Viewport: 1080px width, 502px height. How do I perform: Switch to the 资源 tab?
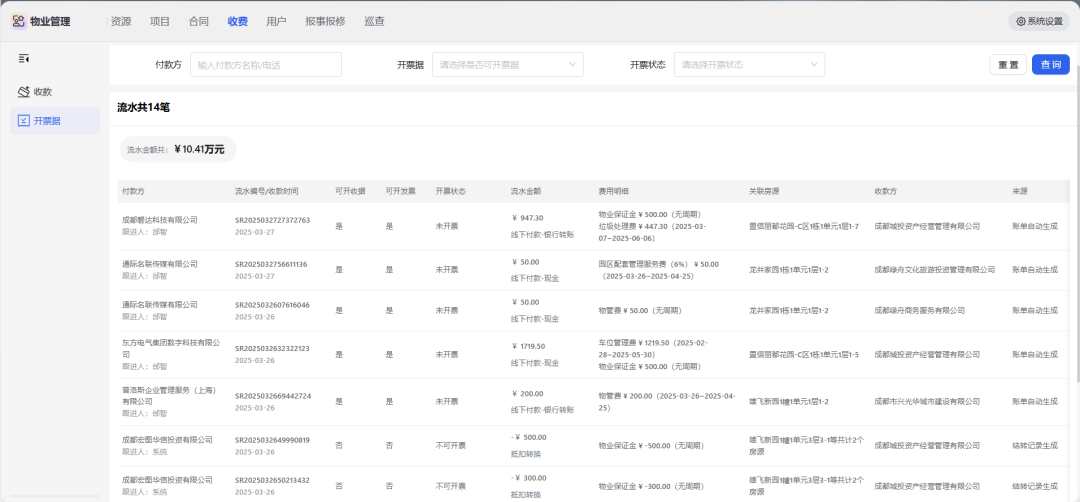coord(121,21)
